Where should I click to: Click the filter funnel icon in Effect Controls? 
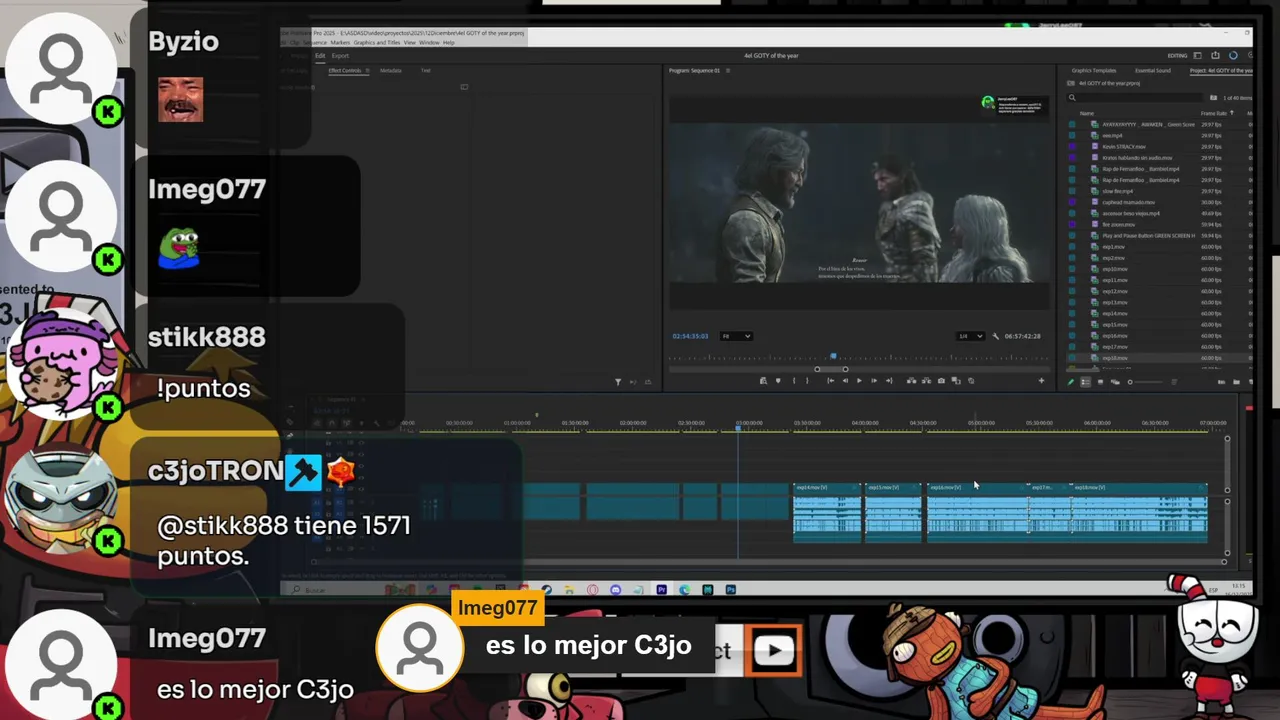[x=617, y=382]
